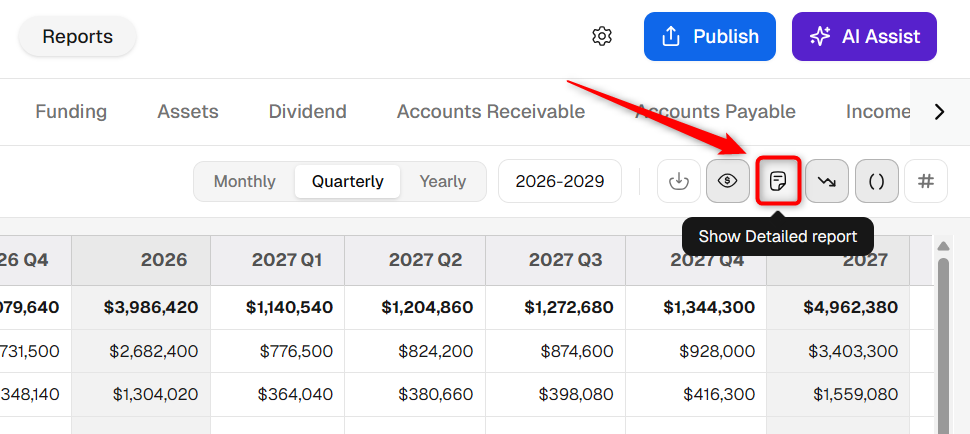Select cell $1,272,680
970x434 pixels.
(556, 307)
